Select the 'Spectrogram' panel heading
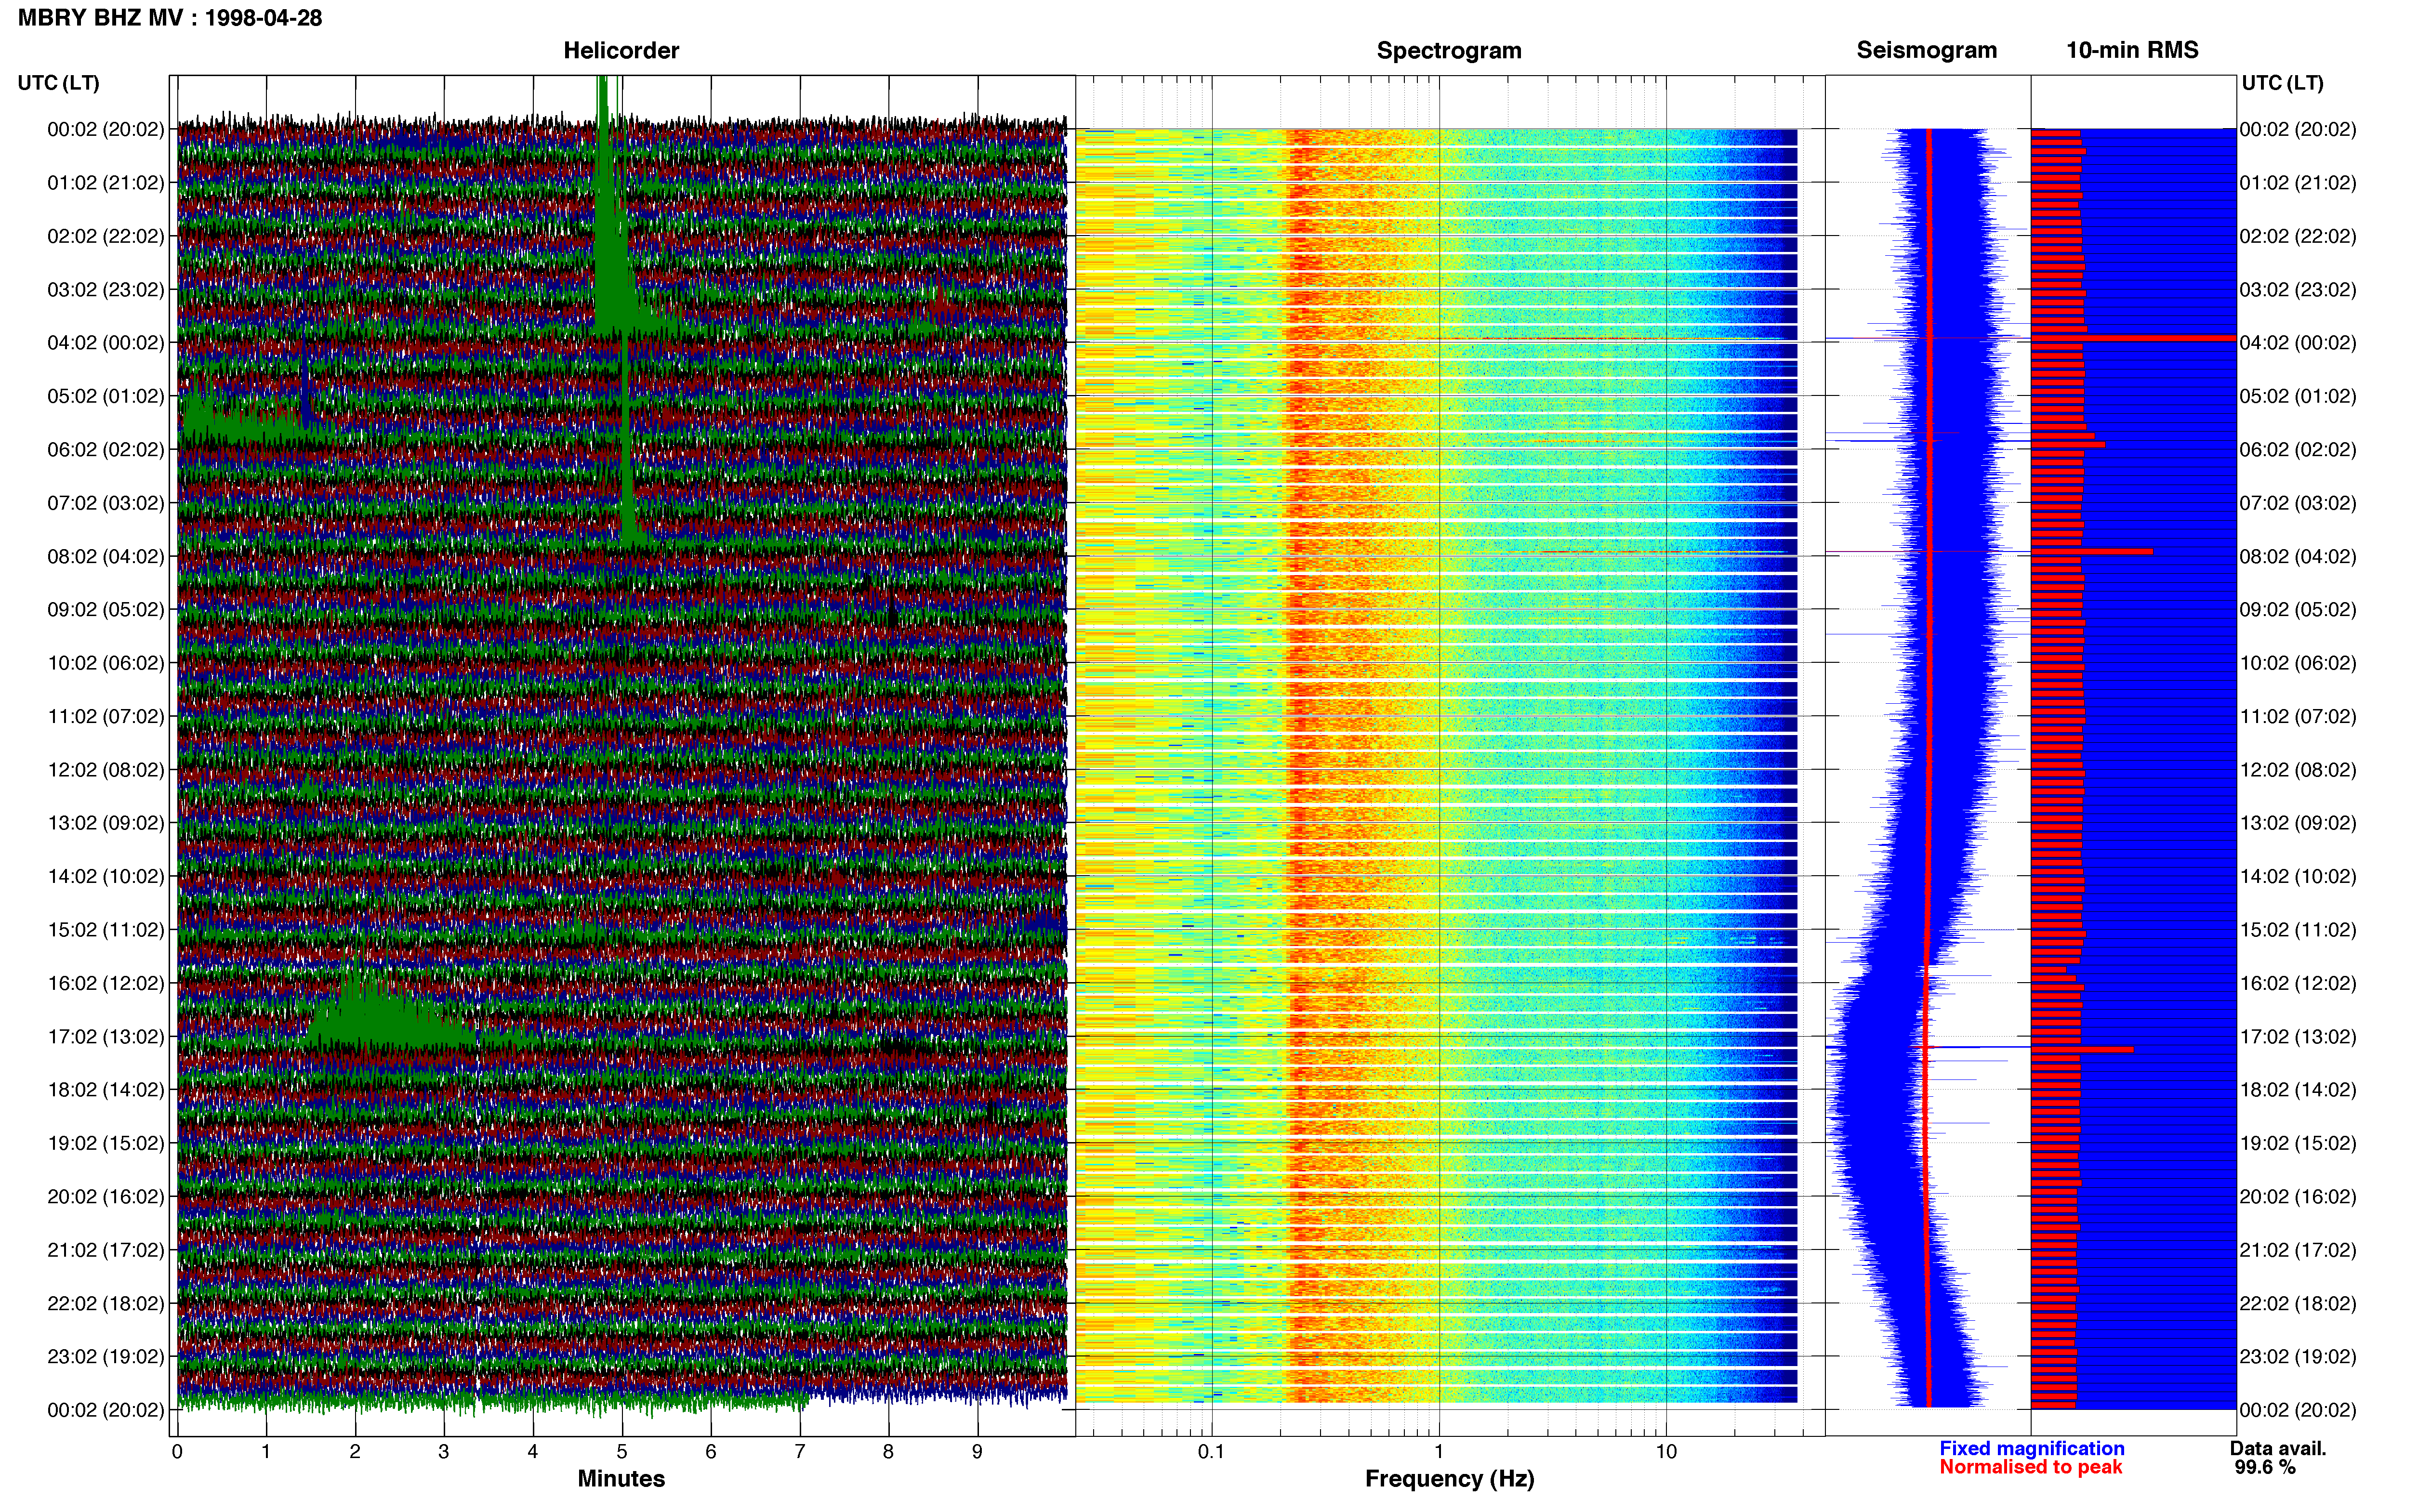 1449,50
